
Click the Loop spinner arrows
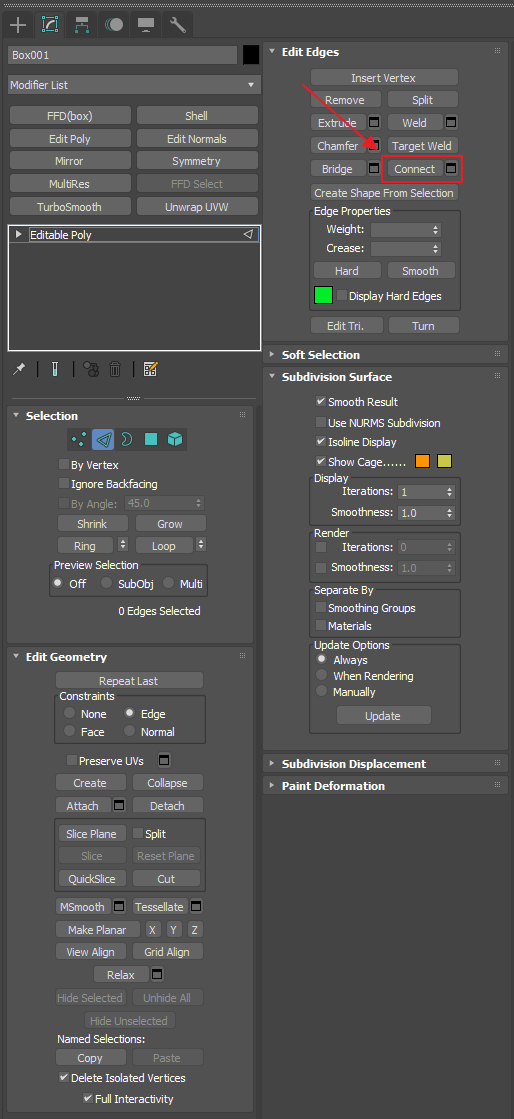click(201, 545)
